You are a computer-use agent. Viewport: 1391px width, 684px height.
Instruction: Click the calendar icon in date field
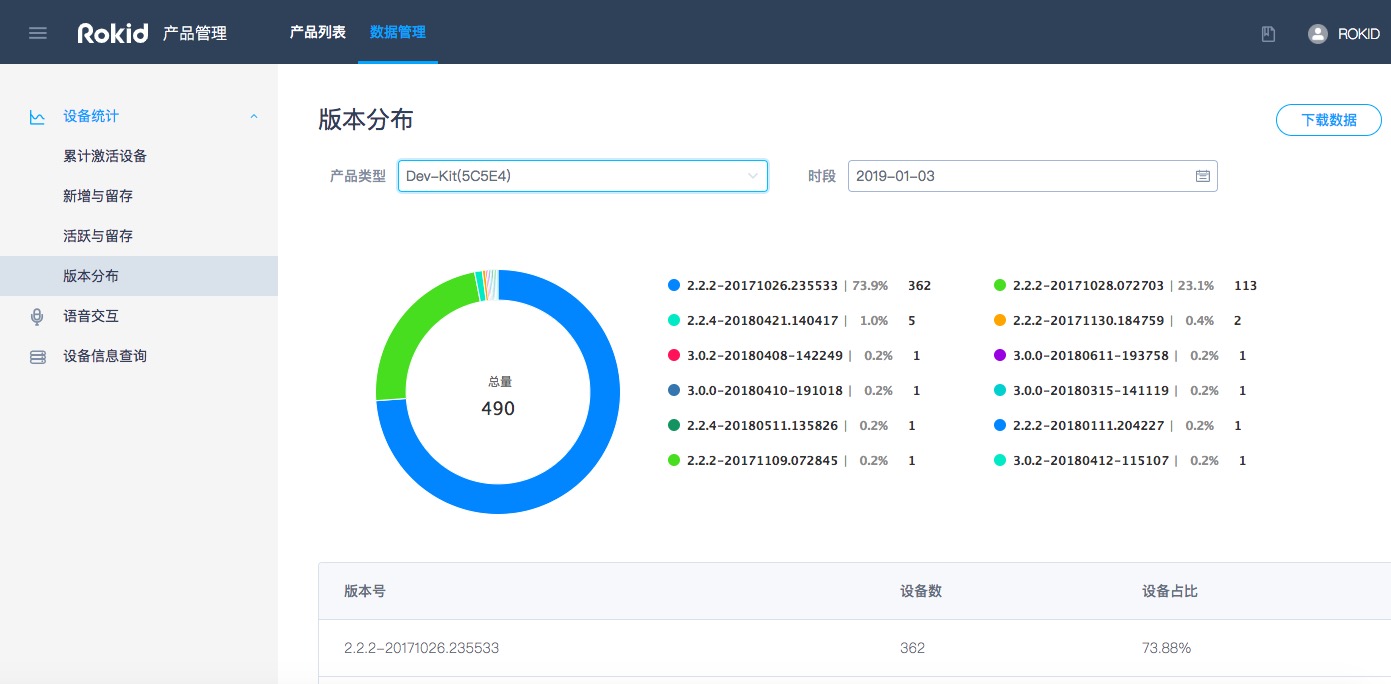tap(1202, 176)
